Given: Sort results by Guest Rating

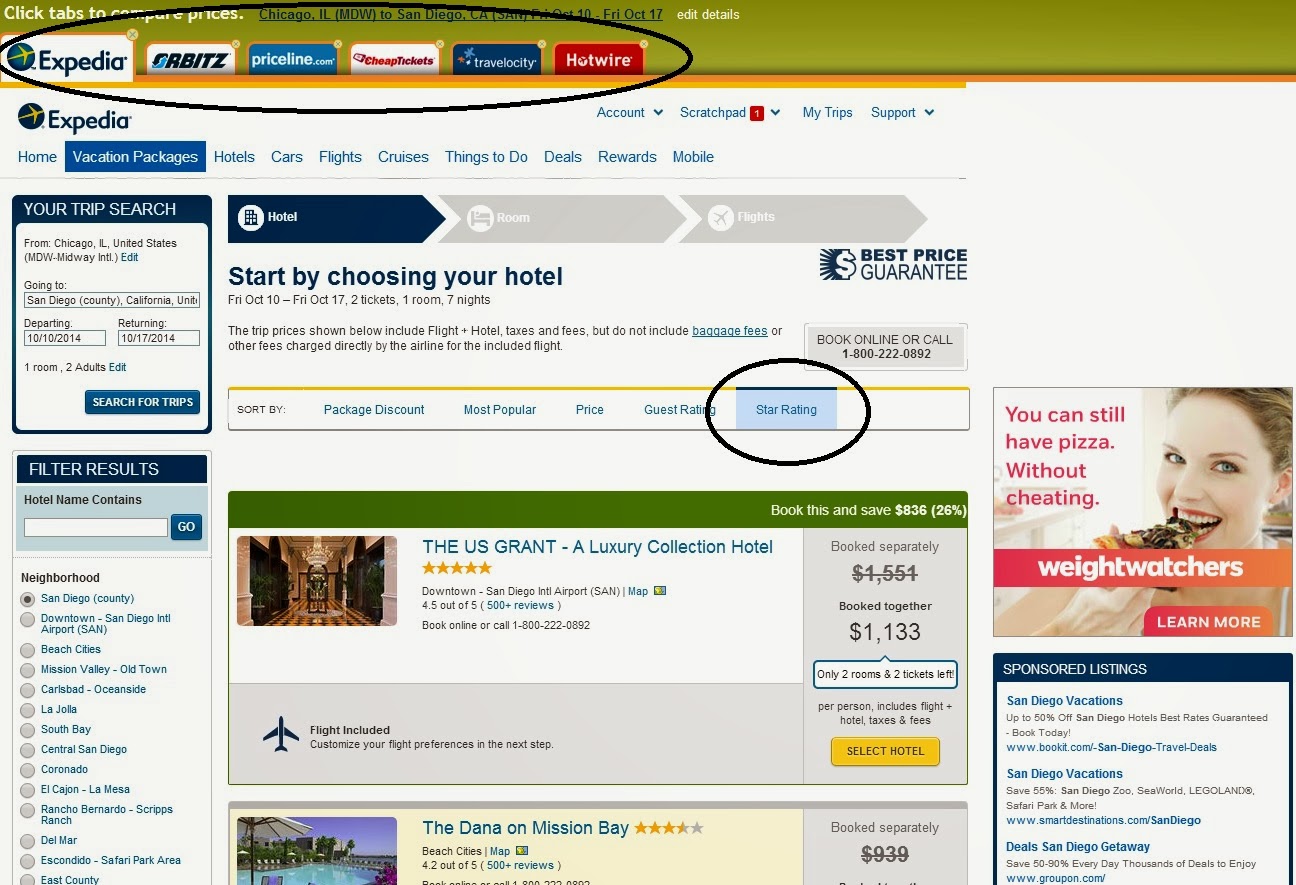Looking at the screenshot, I should (679, 410).
